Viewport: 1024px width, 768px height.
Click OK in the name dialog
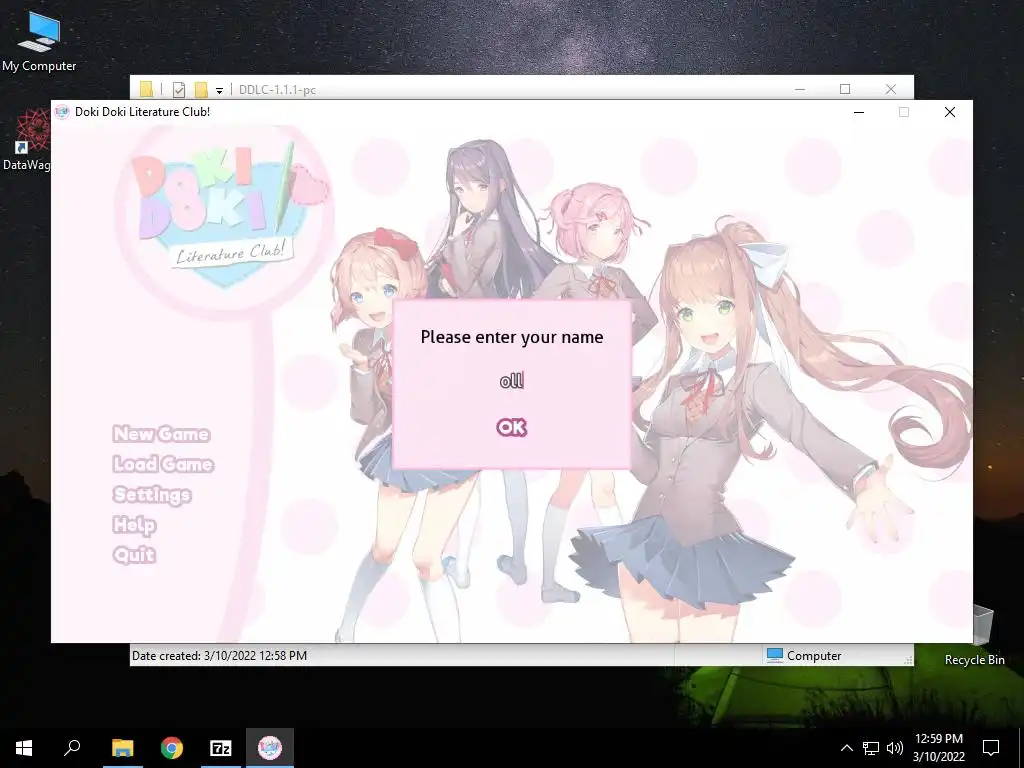click(x=511, y=427)
